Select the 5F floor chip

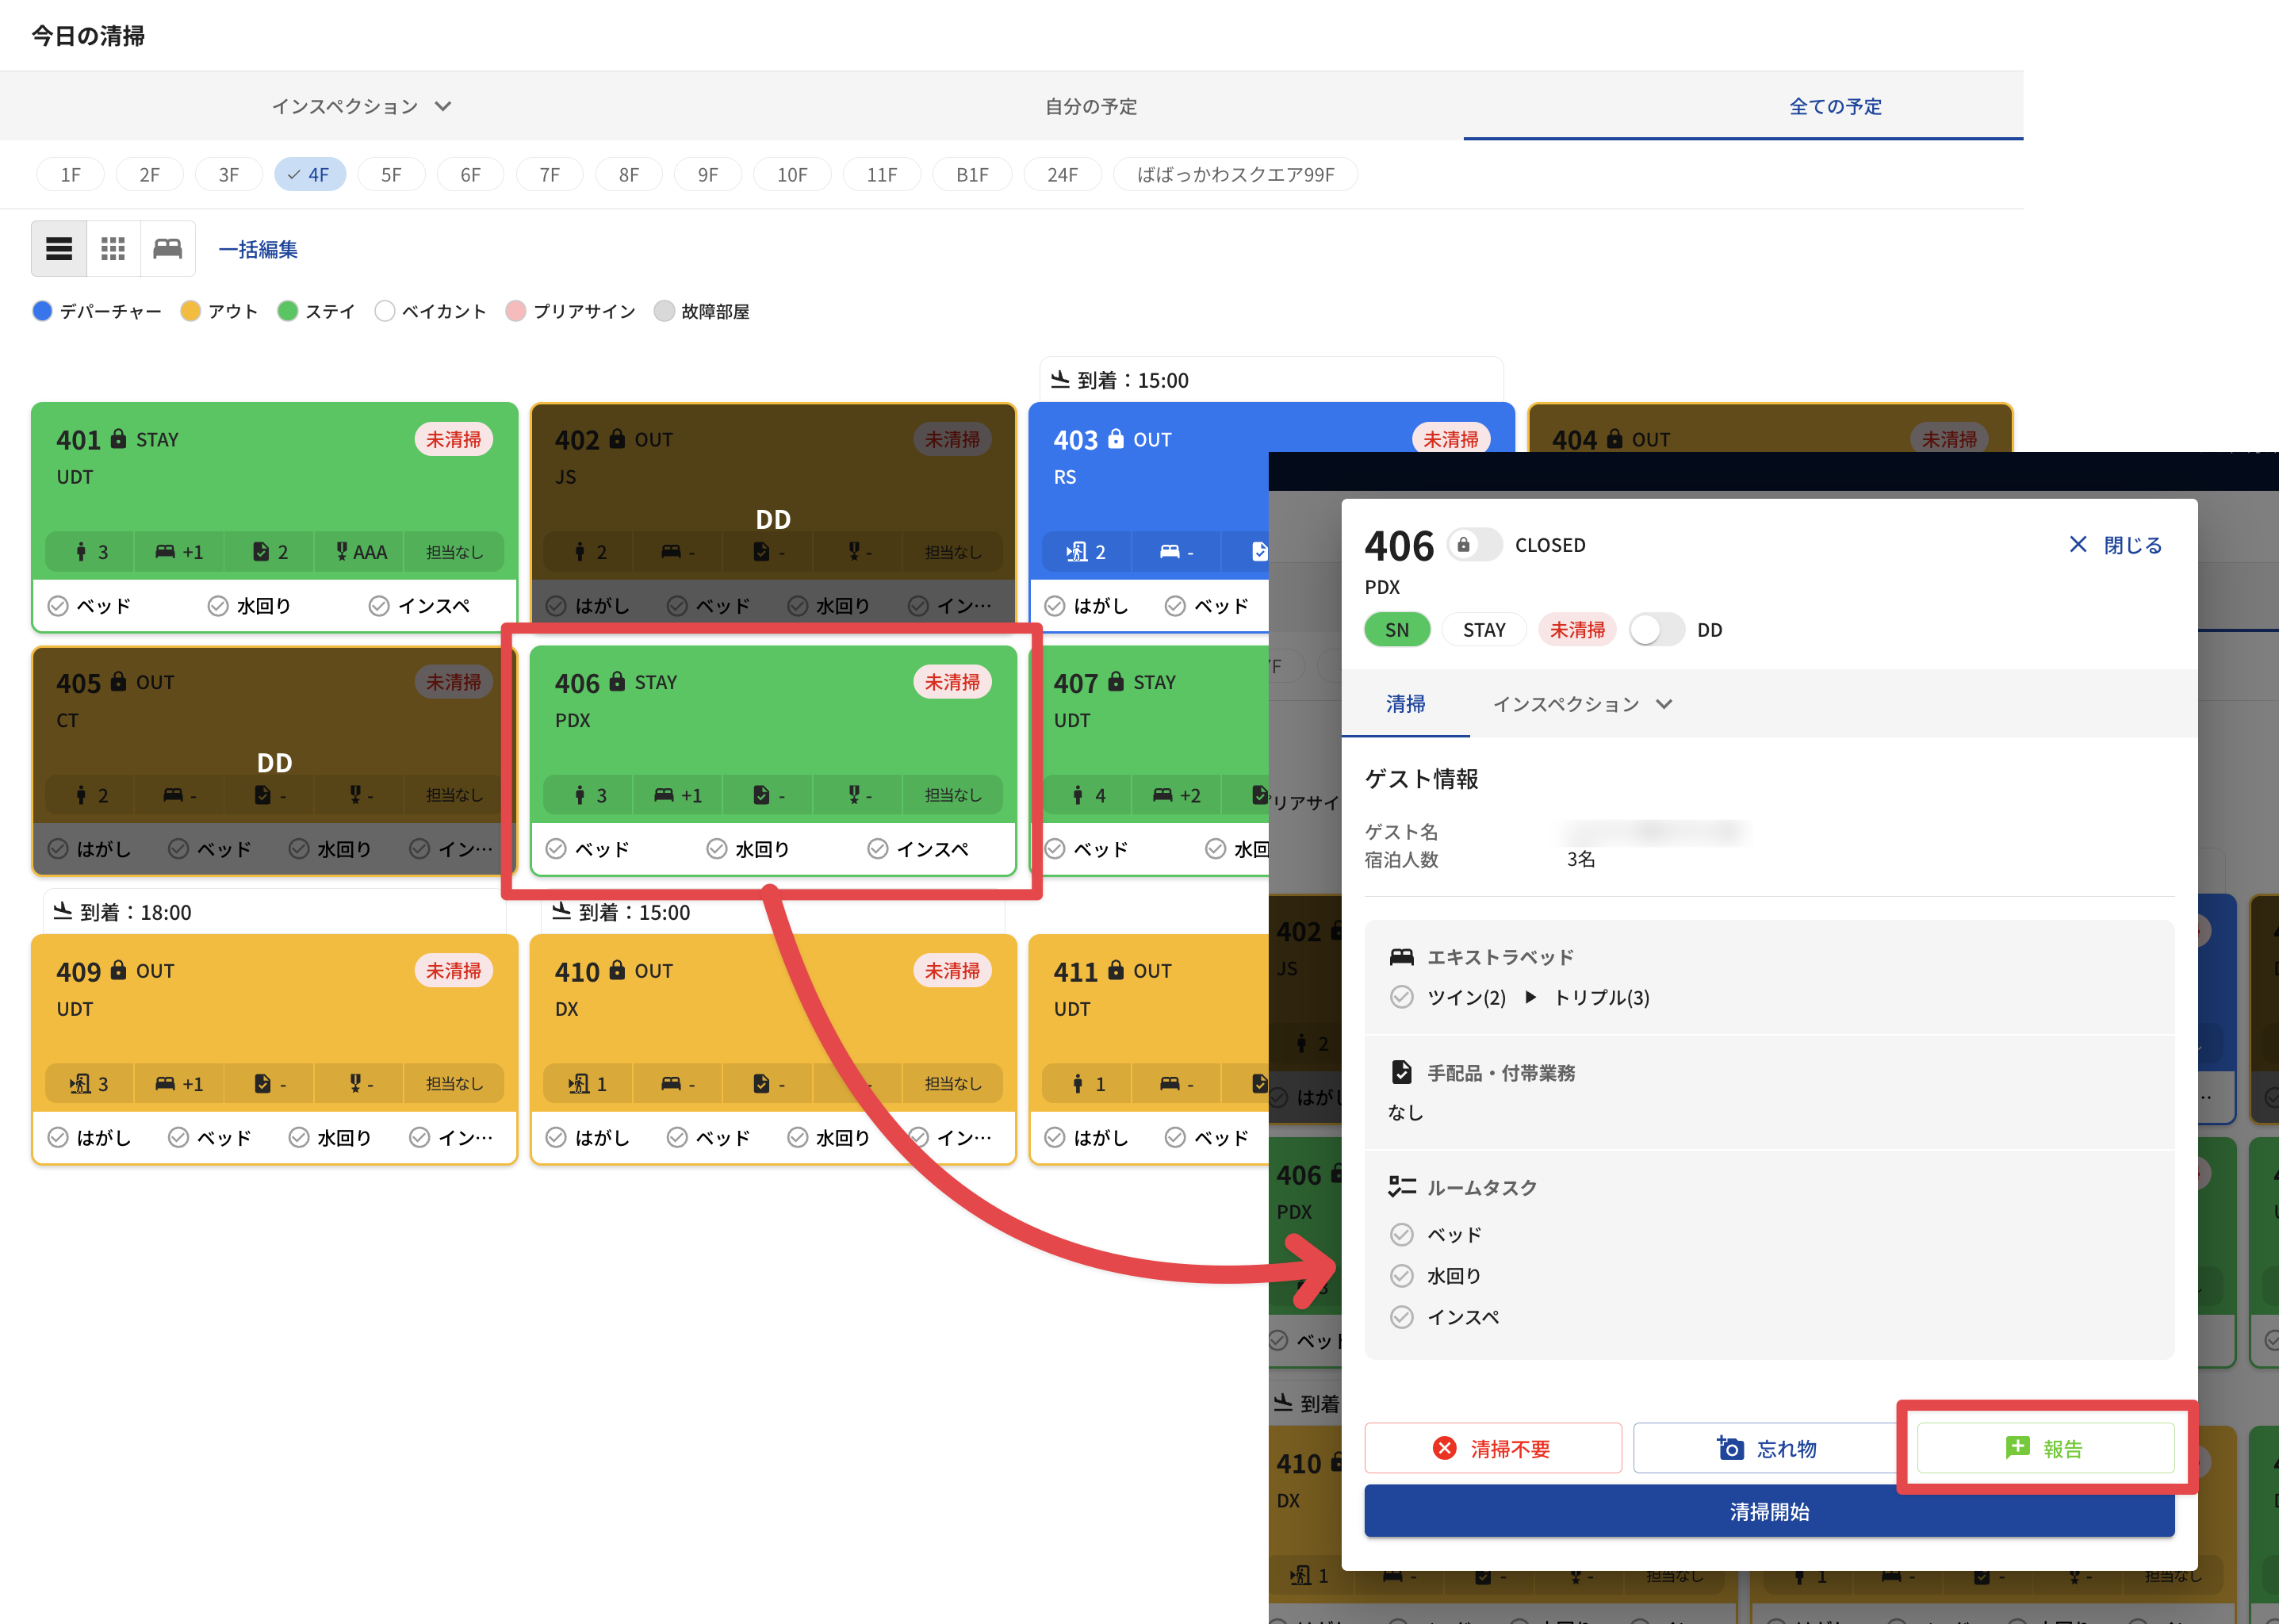391,175
